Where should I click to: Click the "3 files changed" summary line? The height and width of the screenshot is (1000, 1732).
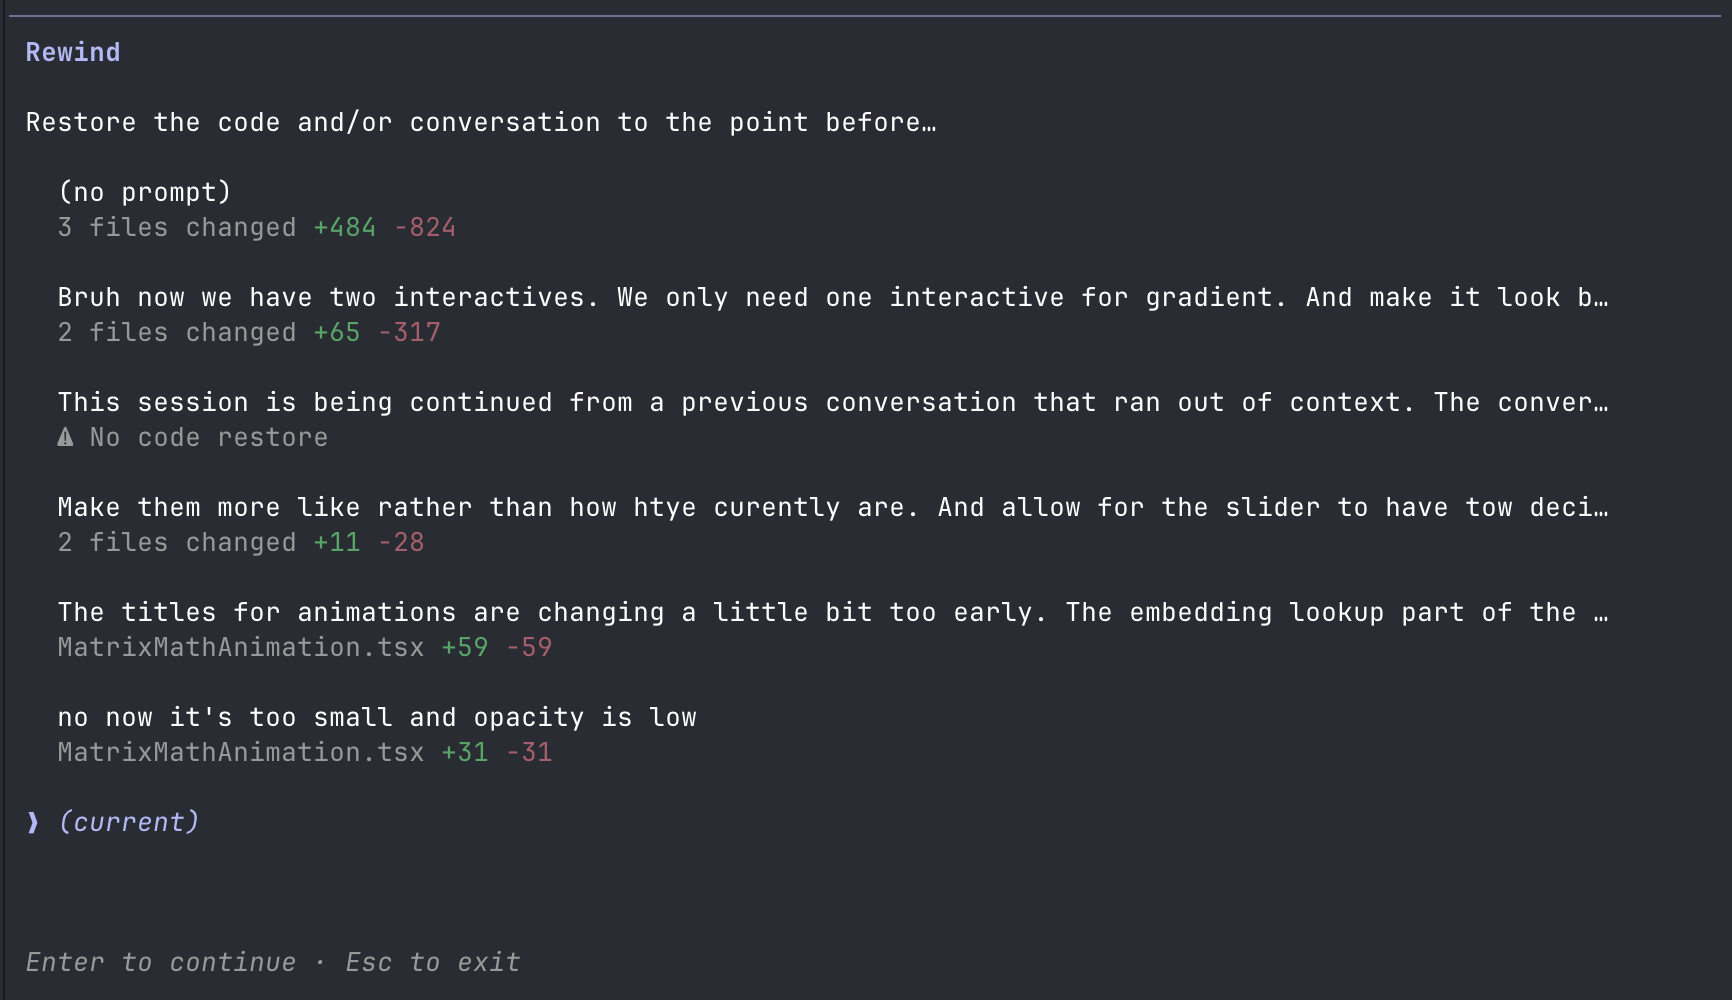[177, 228]
